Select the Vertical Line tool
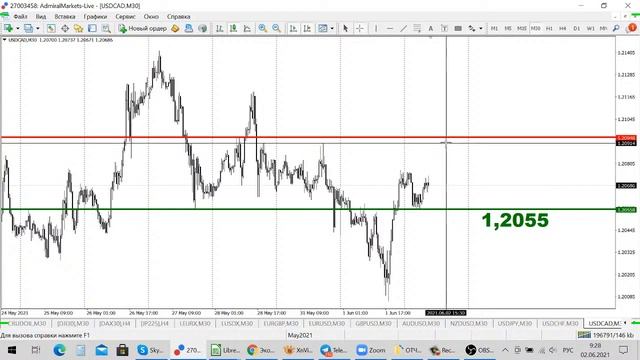This screenshot has width=640, height=360. click(x=376, y=28)
